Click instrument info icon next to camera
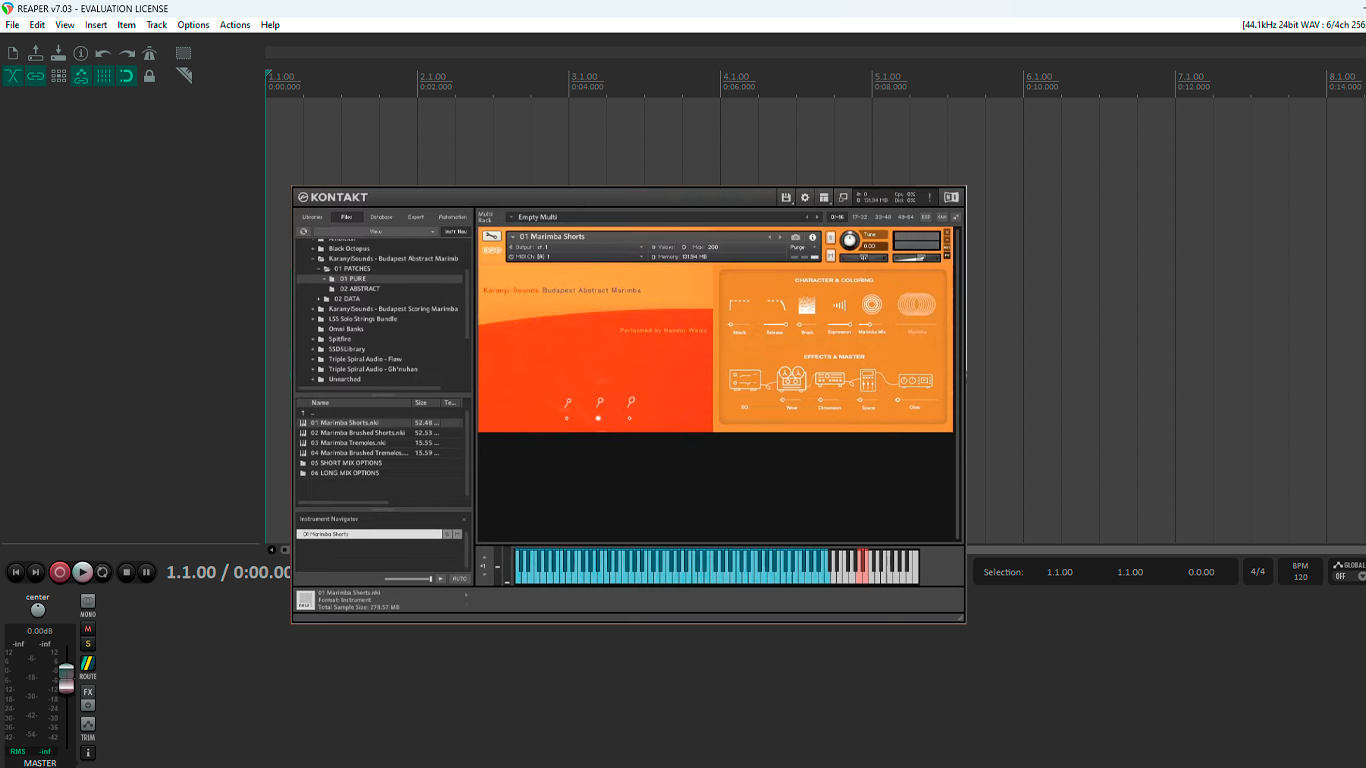 click(812, 237)
